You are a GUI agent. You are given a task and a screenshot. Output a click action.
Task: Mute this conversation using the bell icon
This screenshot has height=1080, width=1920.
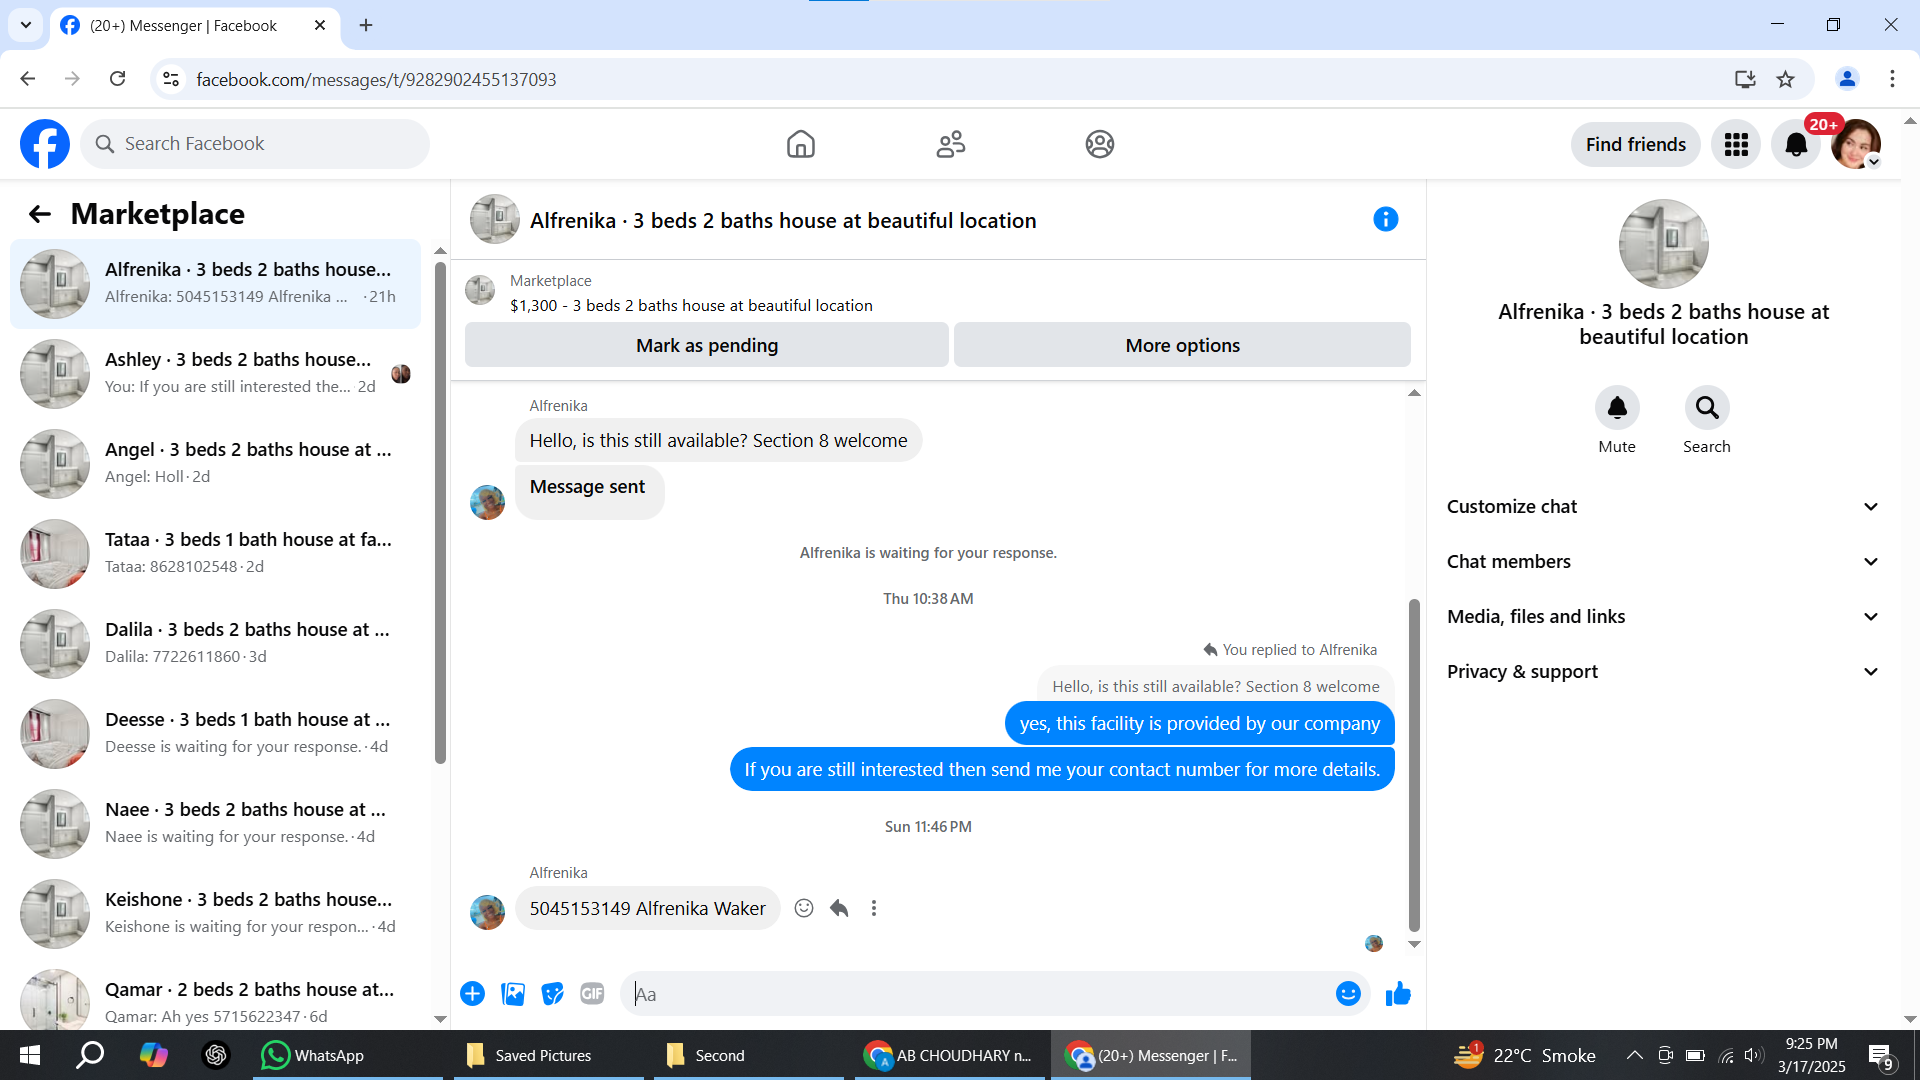coord(1617,408)
